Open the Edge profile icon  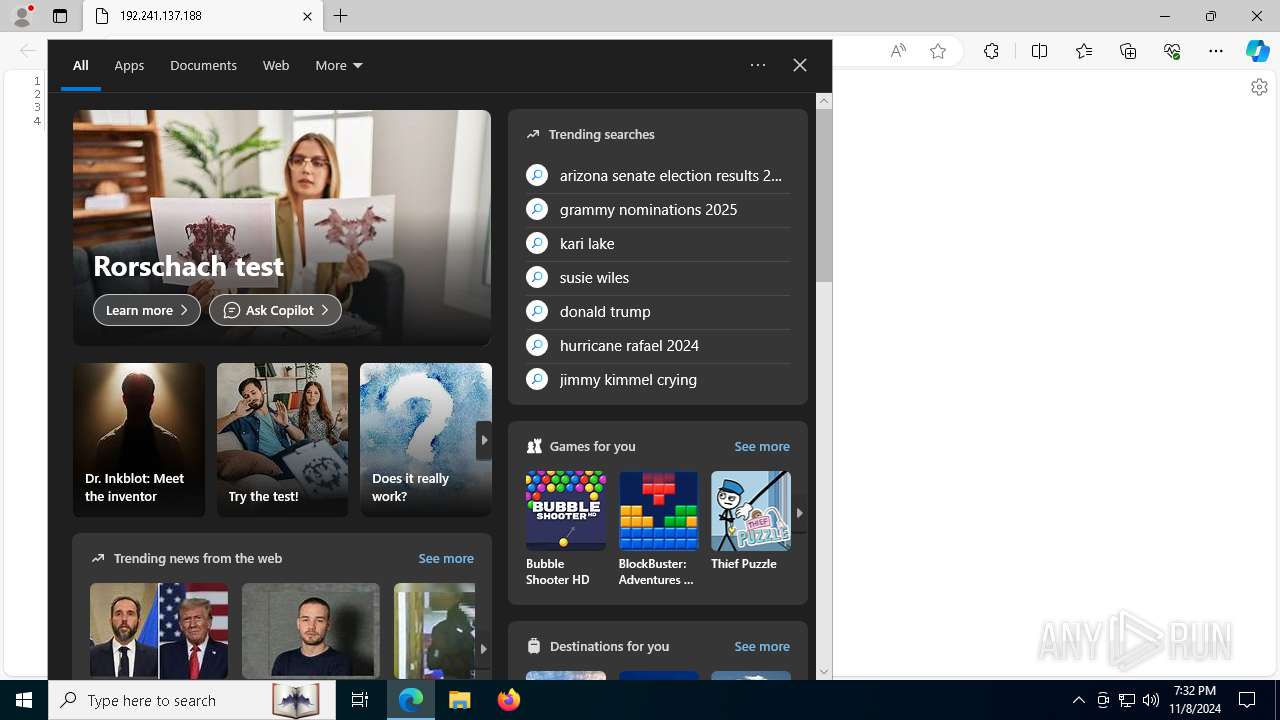22,15
